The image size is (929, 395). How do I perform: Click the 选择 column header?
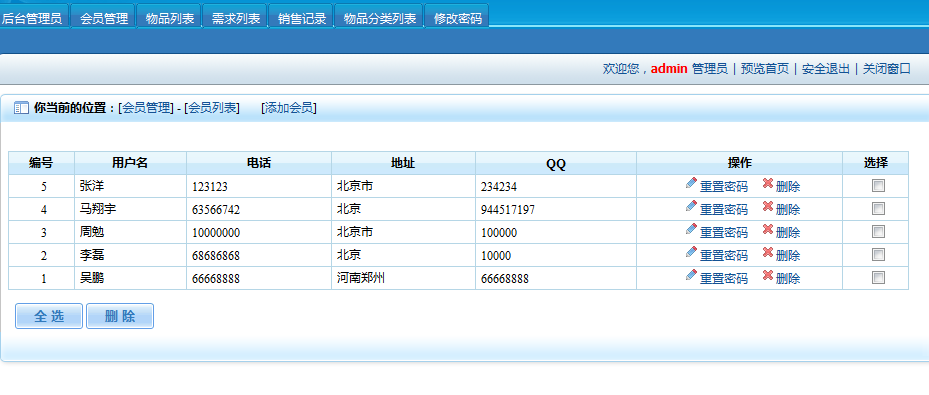point(876,163)
